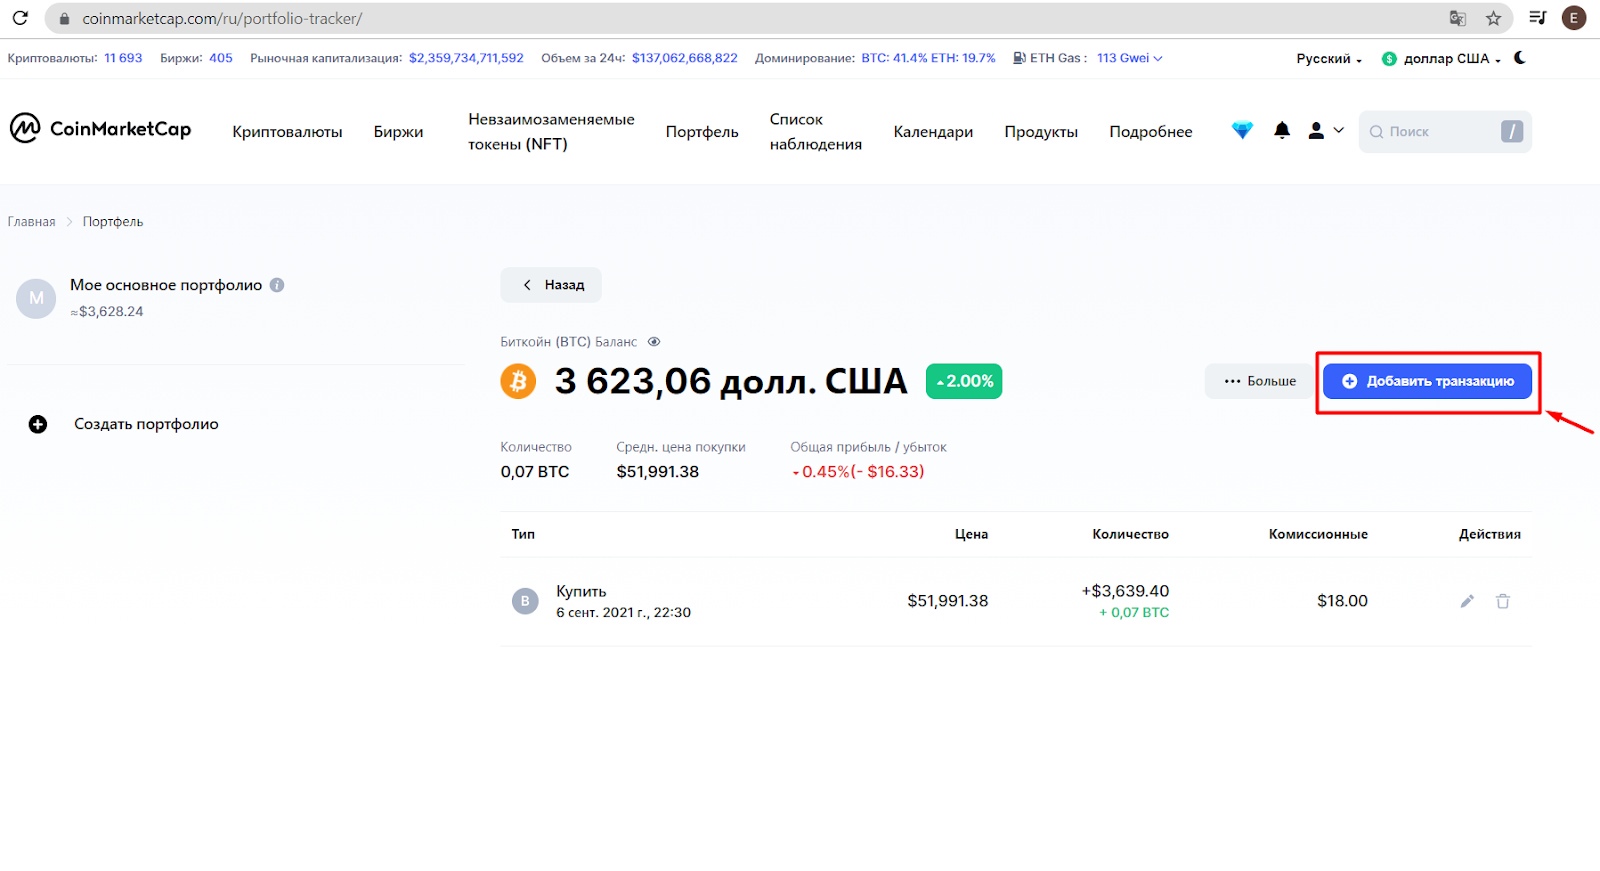This screenshot has height=871, width=1600.
Task: Open the Подробнее menu
Action: [1151, 132]
